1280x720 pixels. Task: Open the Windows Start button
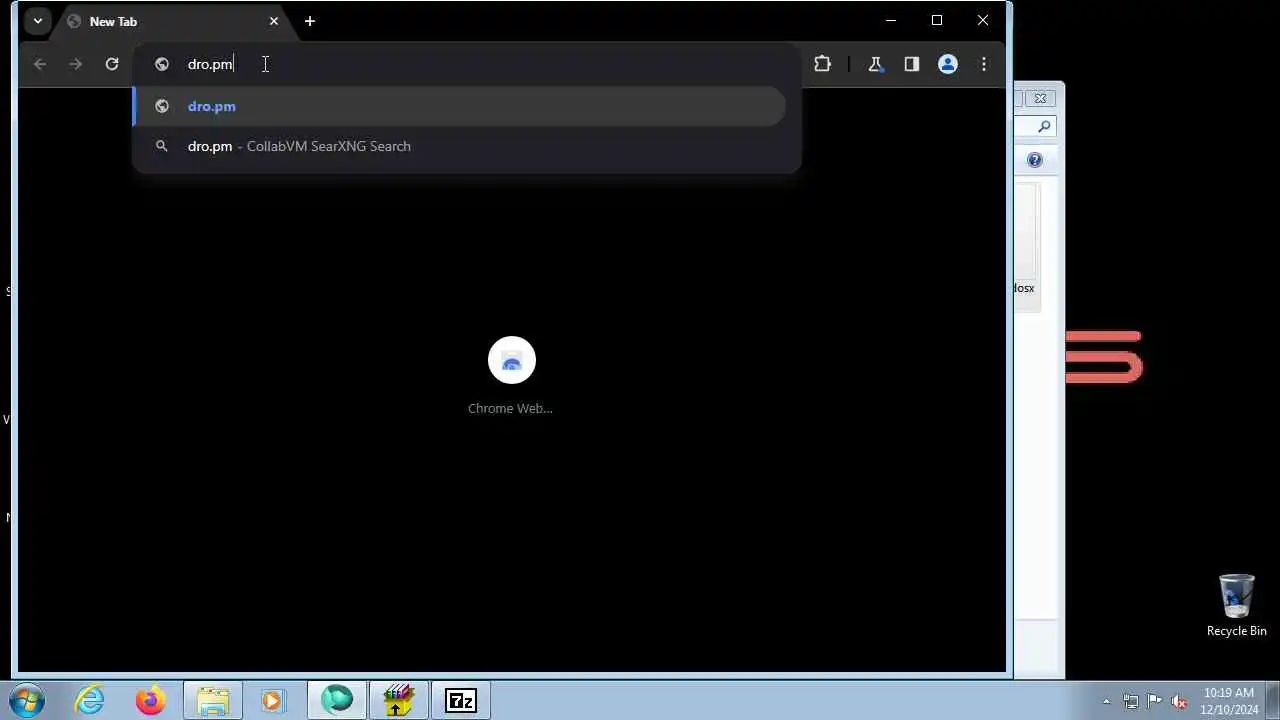[26, 701]
